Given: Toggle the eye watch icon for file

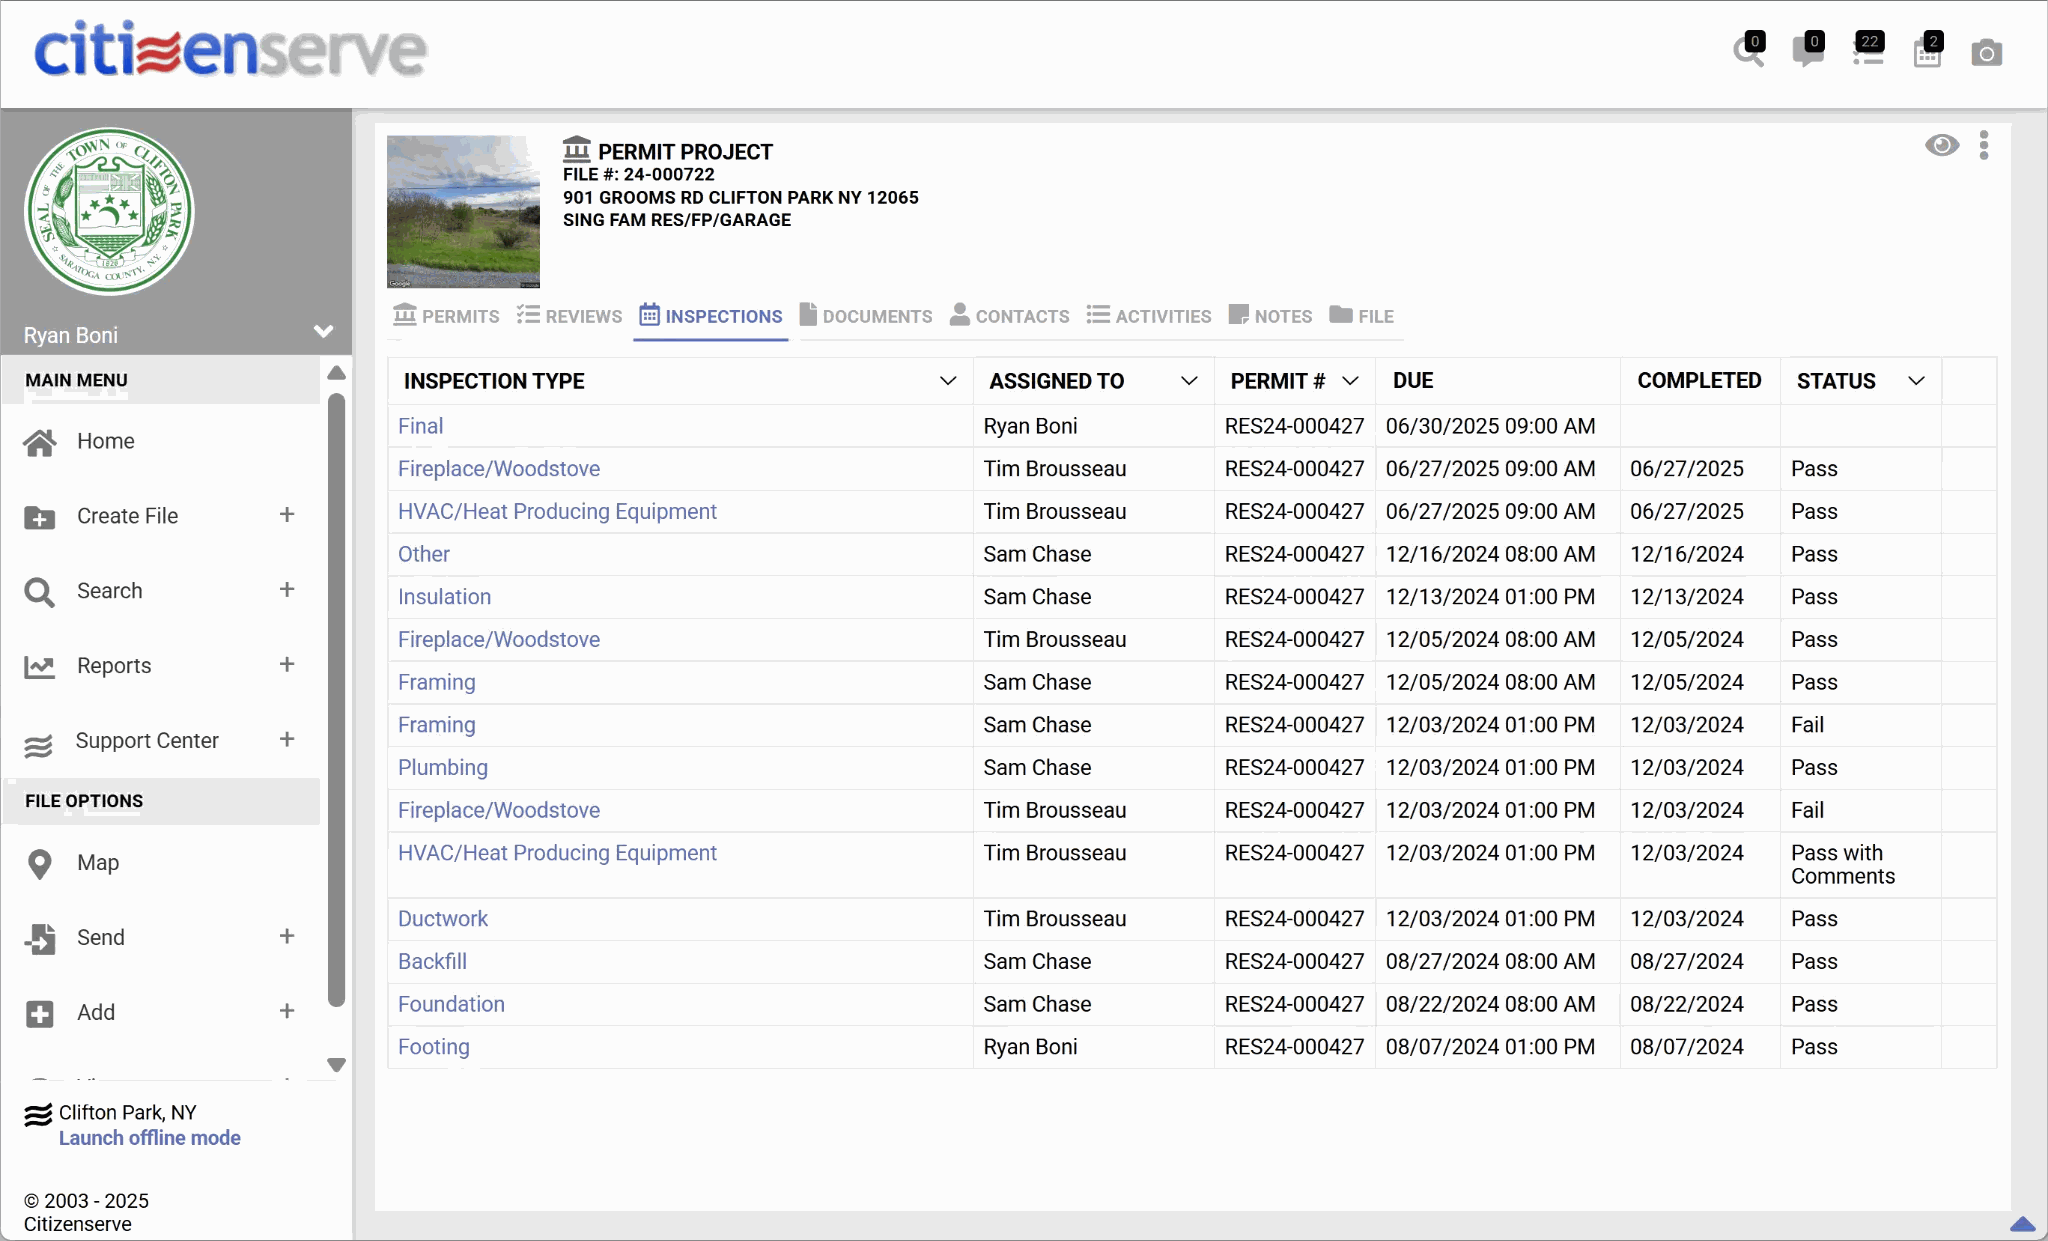Looking at the screenshot, I should 1941,146.
